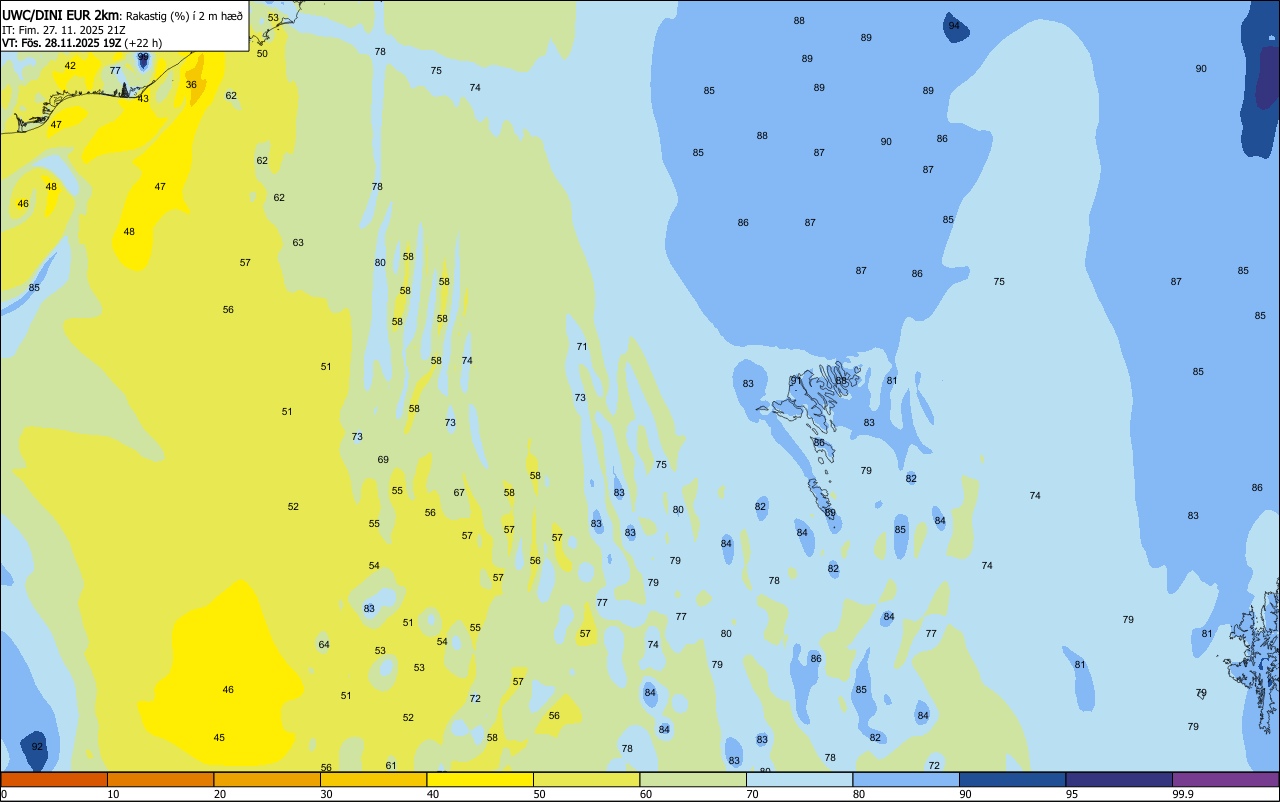Click the humidity value 92 on the map
1280x802 pixels.
tap(37, 747)
